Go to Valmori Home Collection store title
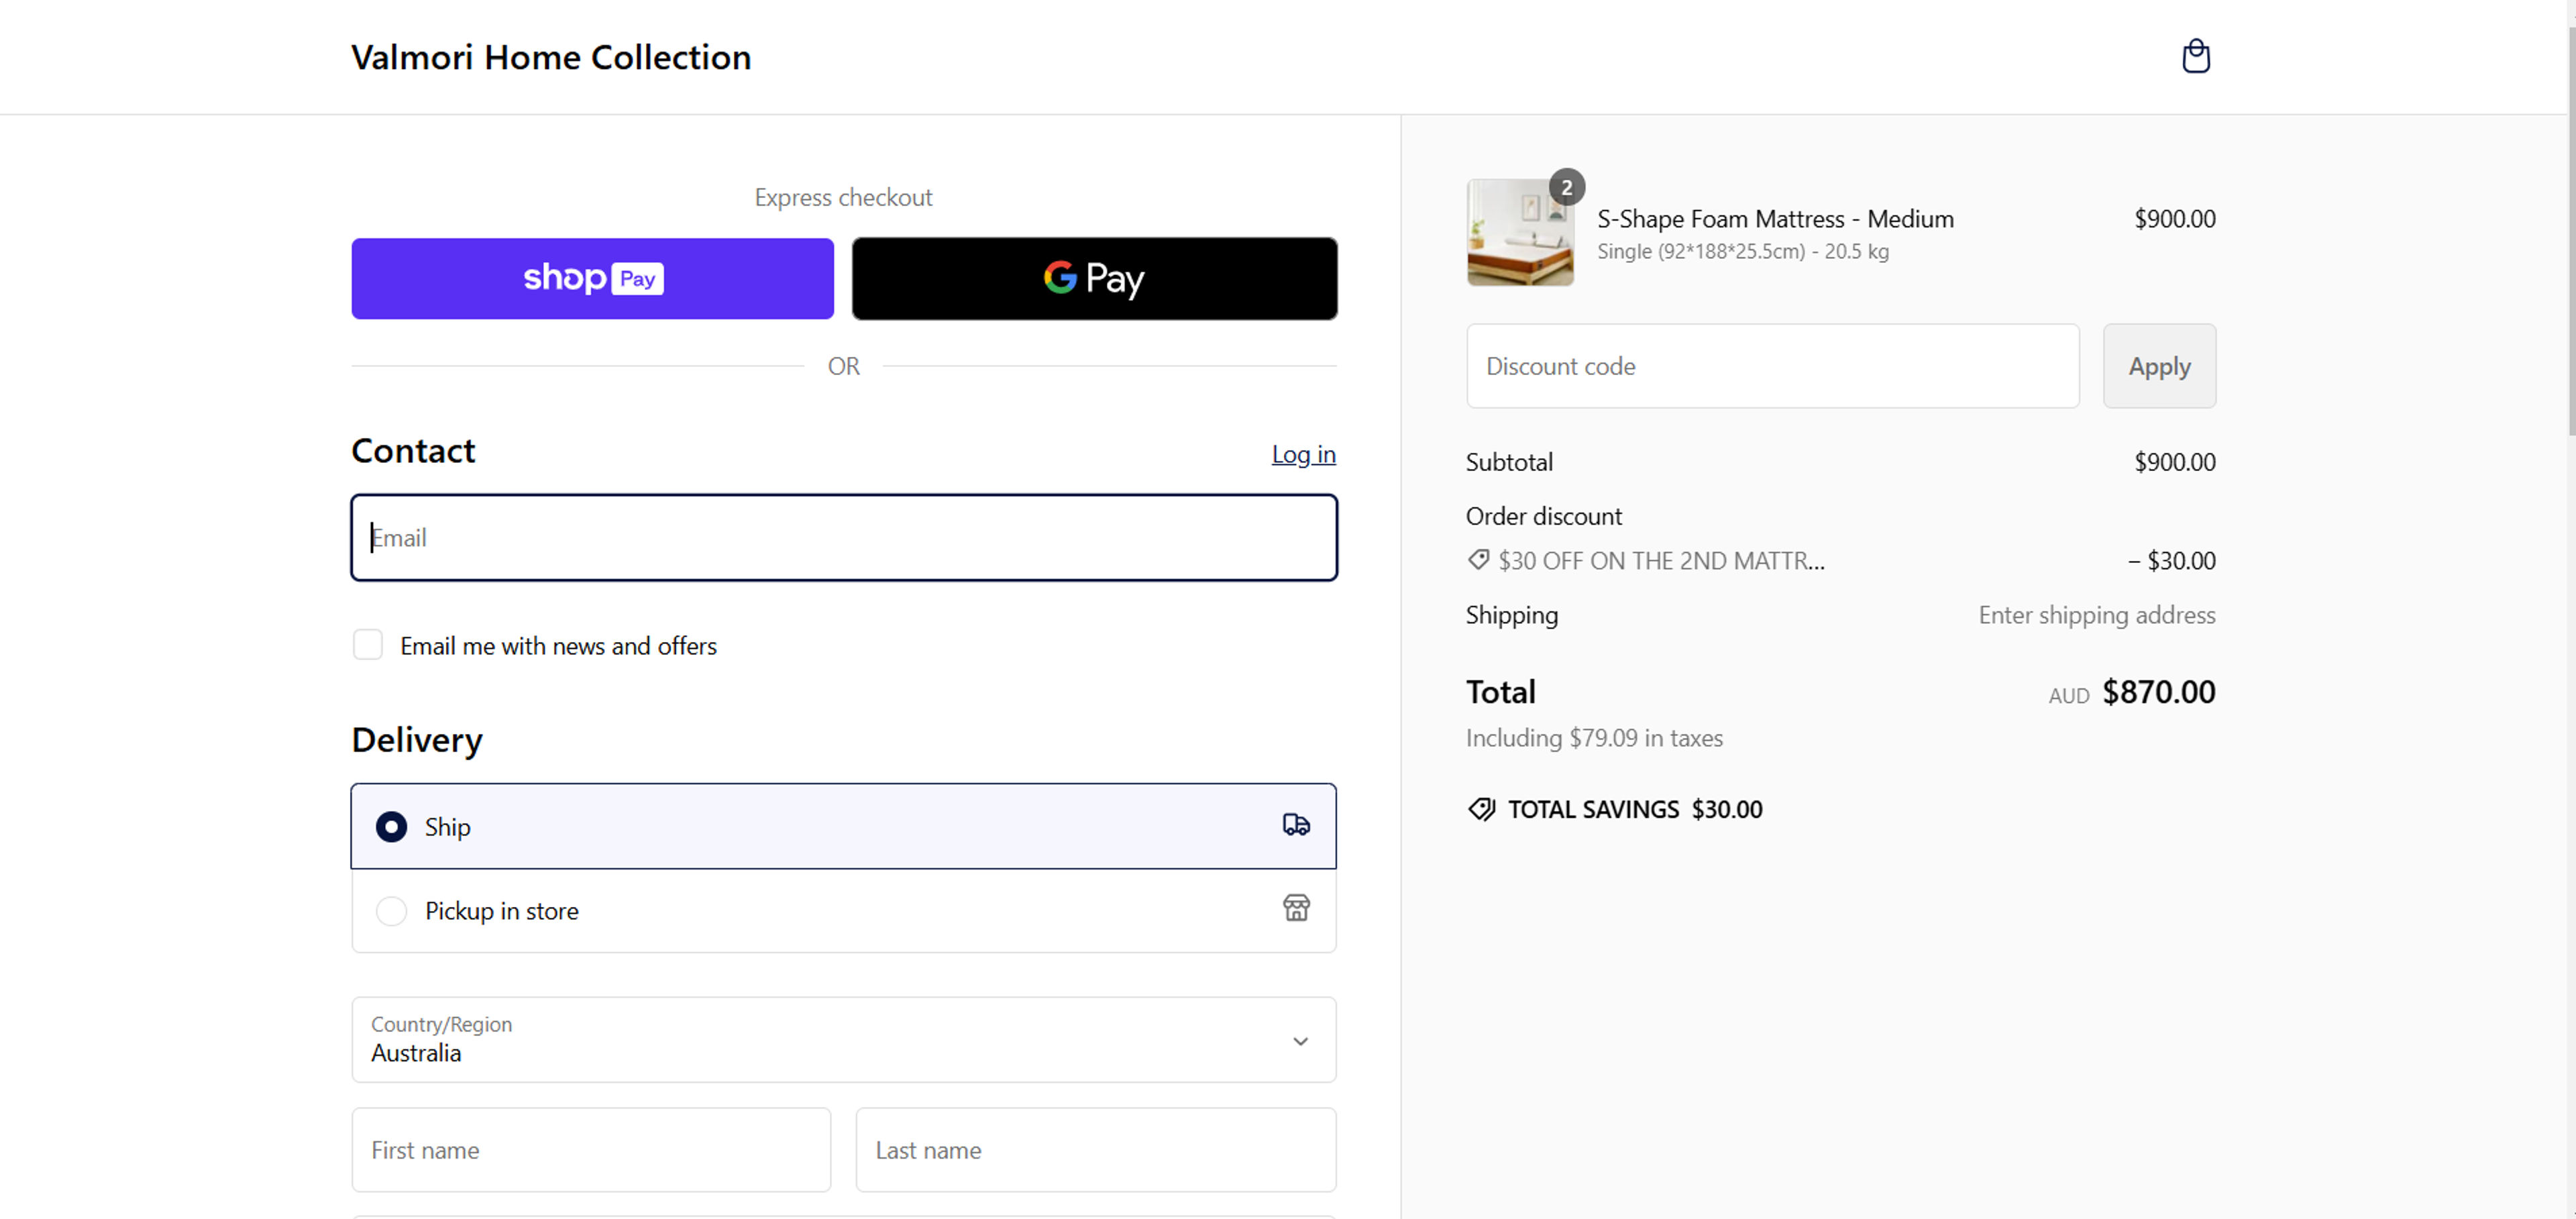Image resolution: width=2576 pixels, height=1219 pixels. coord(551,57)
